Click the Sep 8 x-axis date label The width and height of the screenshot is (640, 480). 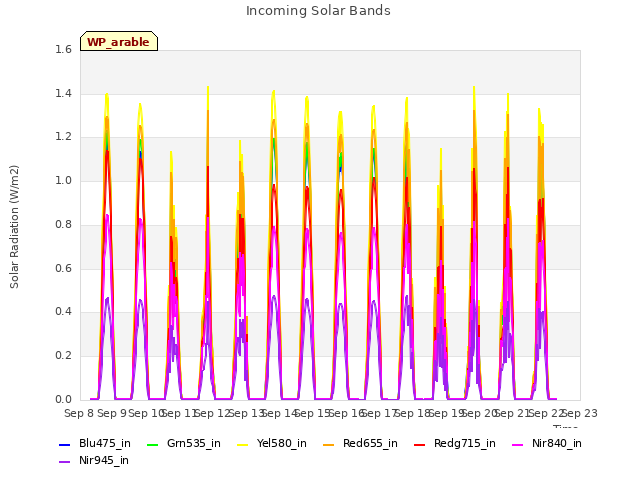[x=79, y=414]
